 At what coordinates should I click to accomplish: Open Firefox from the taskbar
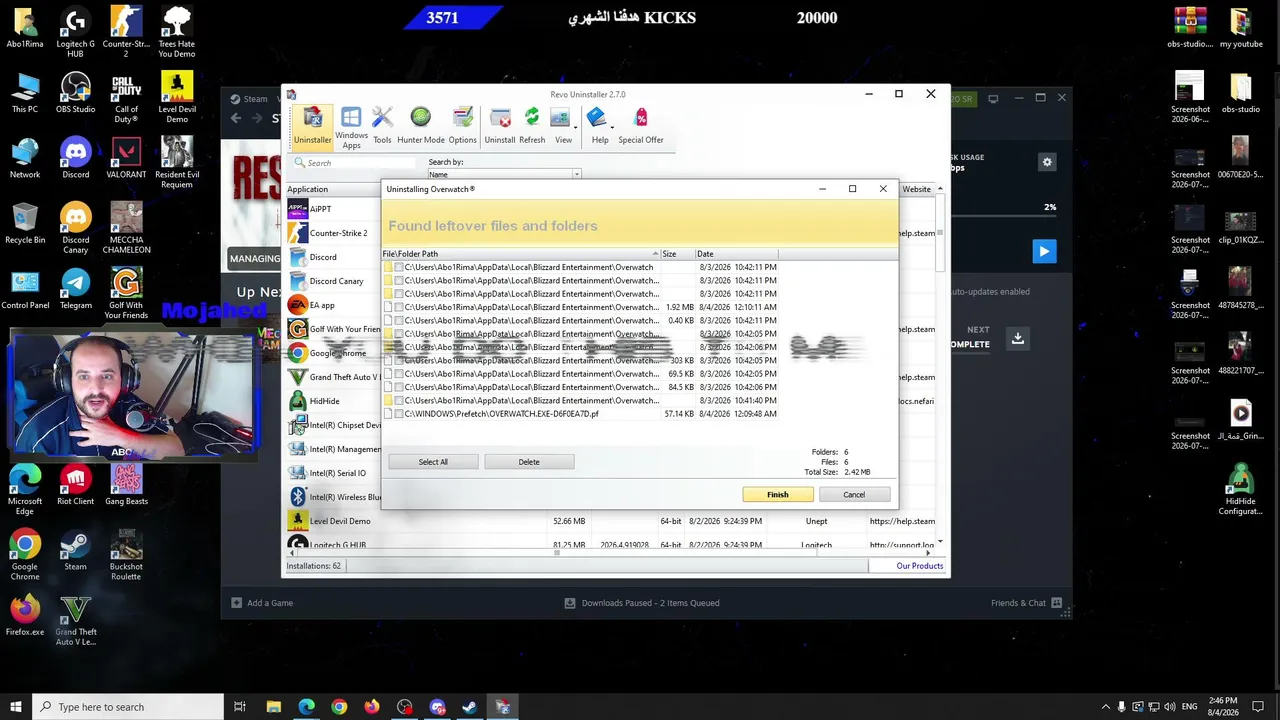tap(371, 707)
